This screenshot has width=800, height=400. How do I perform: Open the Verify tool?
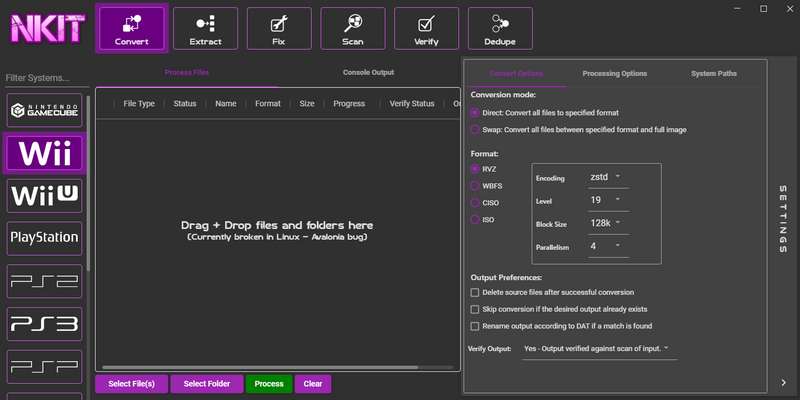pyautogui.click(x=427, y=28)
